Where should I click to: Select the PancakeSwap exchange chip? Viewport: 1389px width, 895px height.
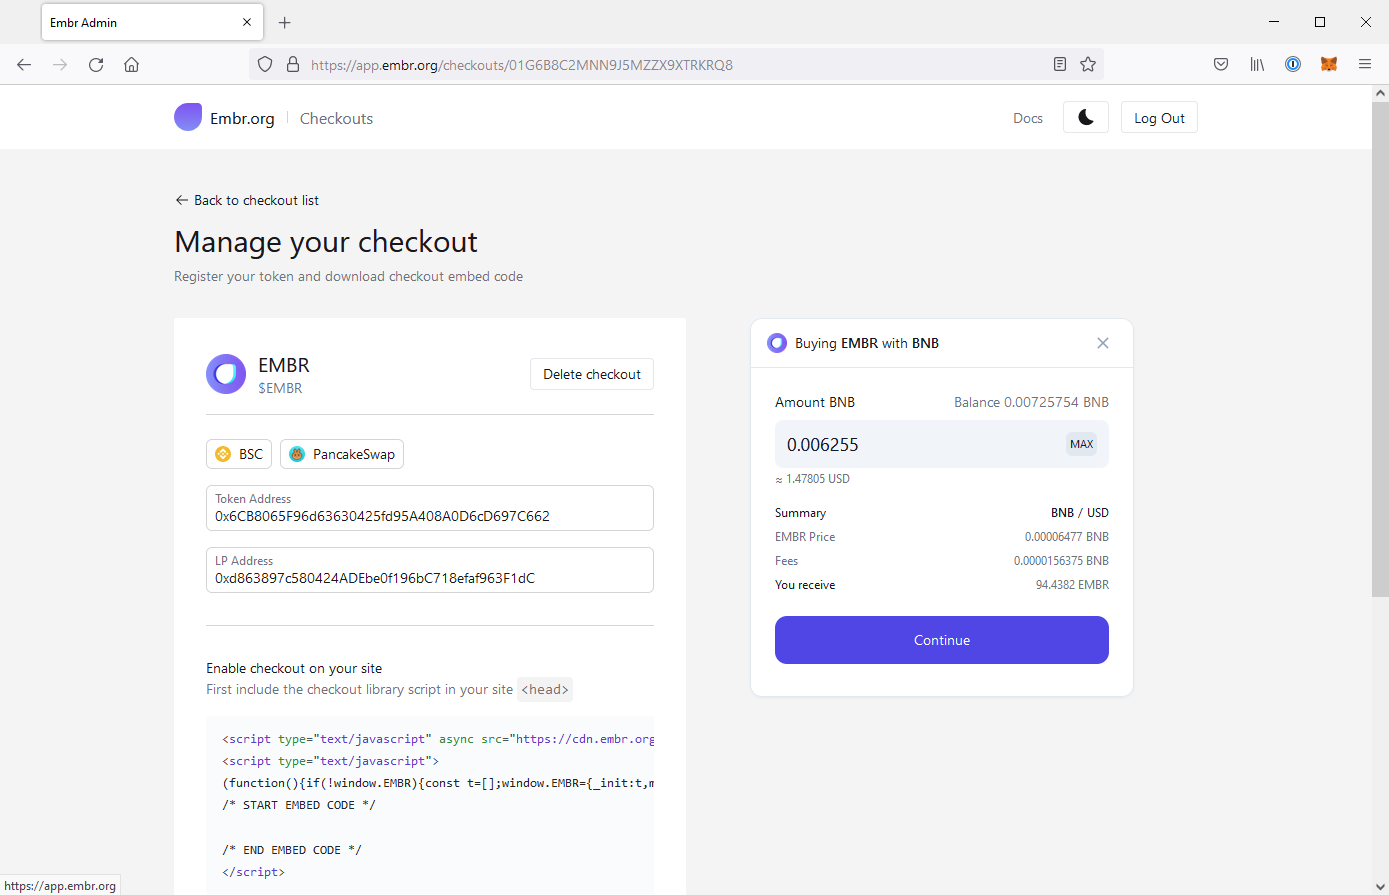[342, 454]
